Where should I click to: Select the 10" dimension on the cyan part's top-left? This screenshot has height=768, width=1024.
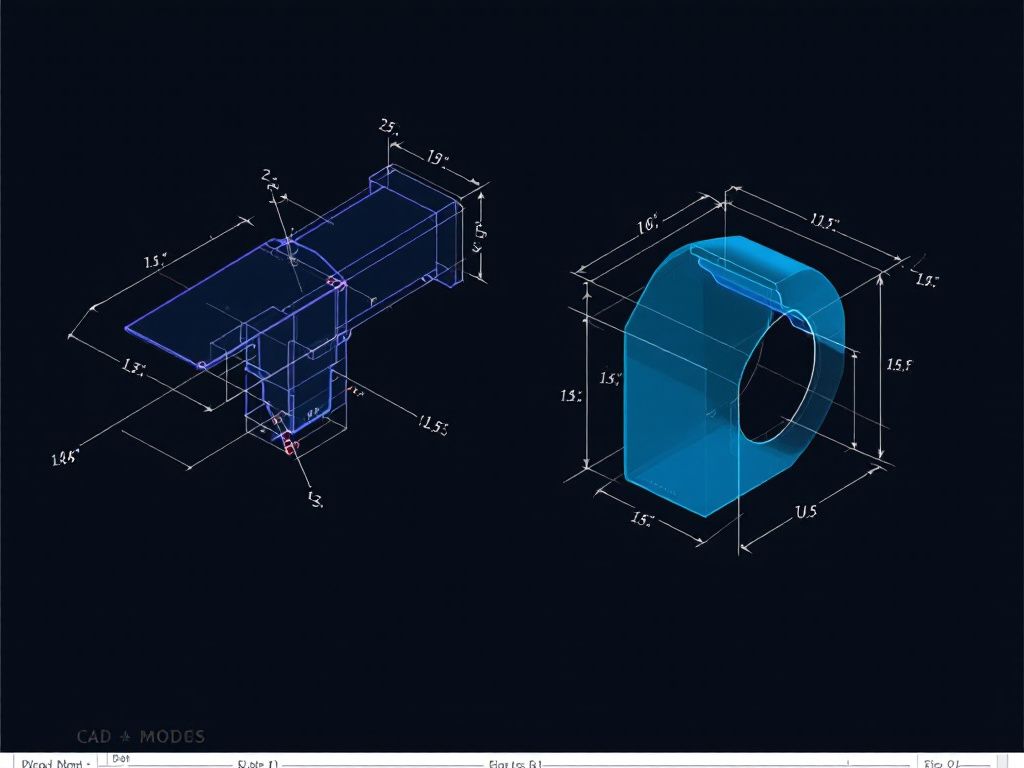(648, 224)
